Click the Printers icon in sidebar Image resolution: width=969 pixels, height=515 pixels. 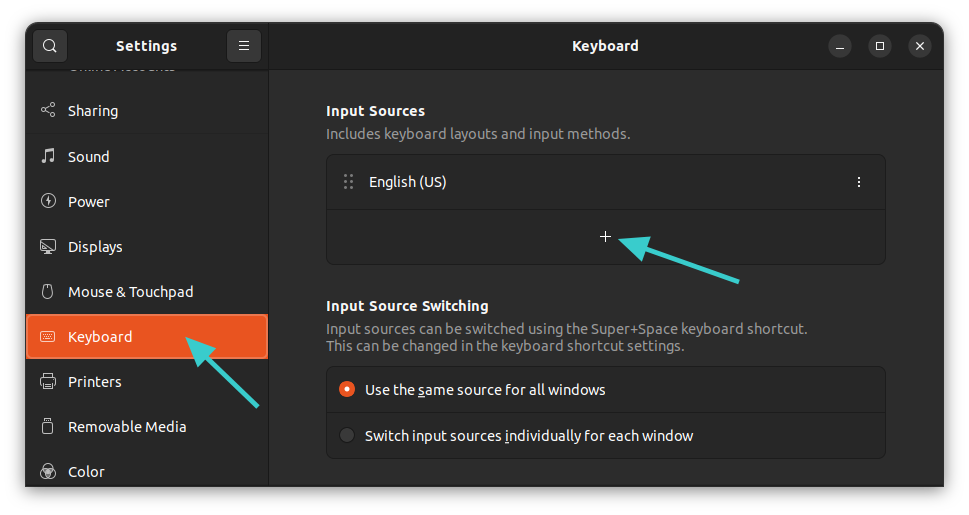pyautogui.click(x=48, y=382)
